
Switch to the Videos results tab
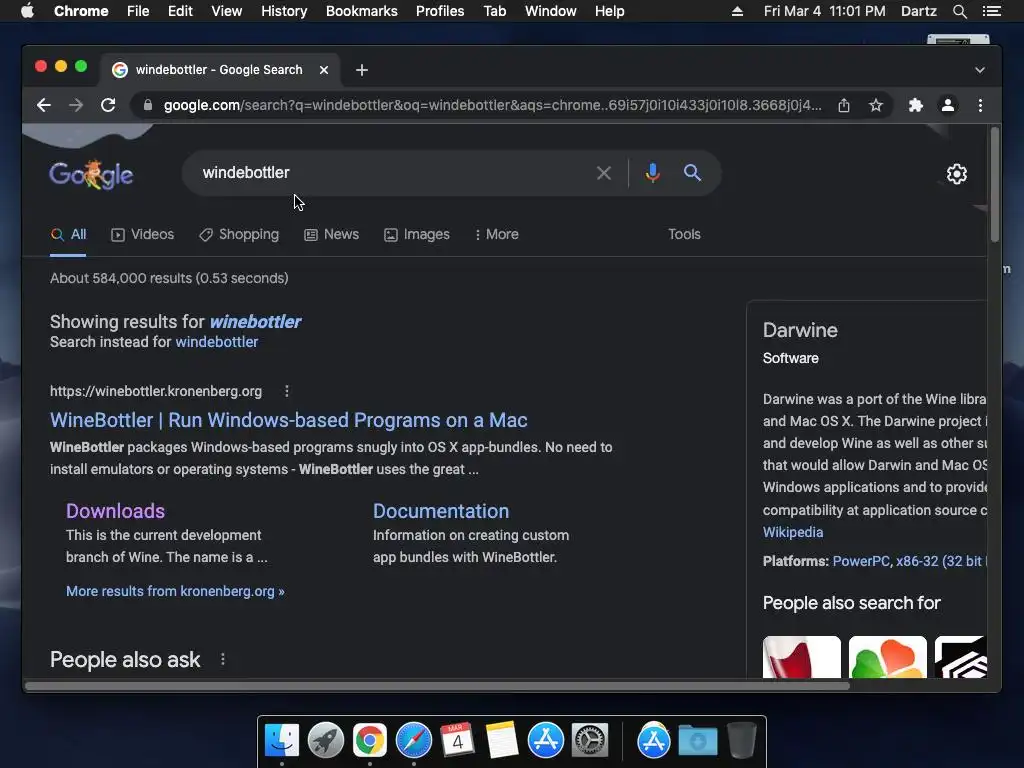pyautogui.click(x=143, y=234)
